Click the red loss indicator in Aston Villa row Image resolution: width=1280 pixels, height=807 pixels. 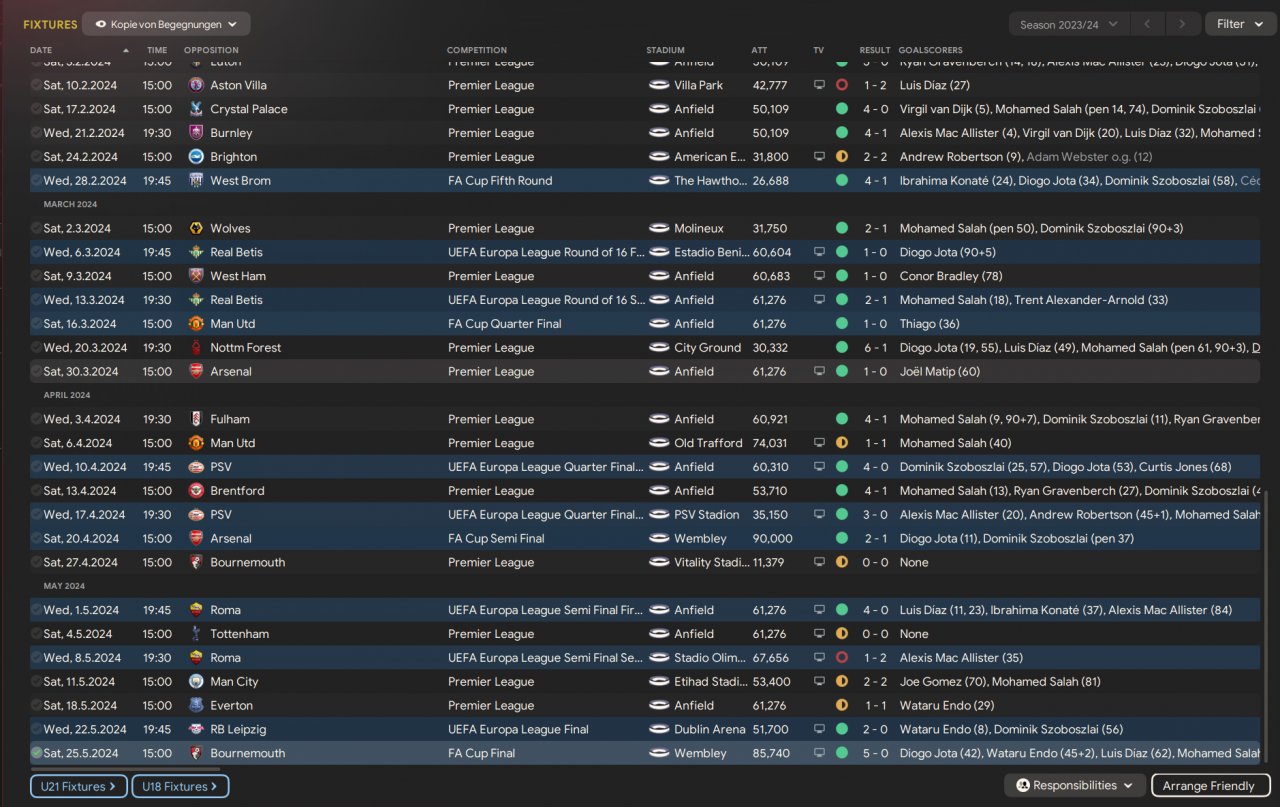[841, 85]
